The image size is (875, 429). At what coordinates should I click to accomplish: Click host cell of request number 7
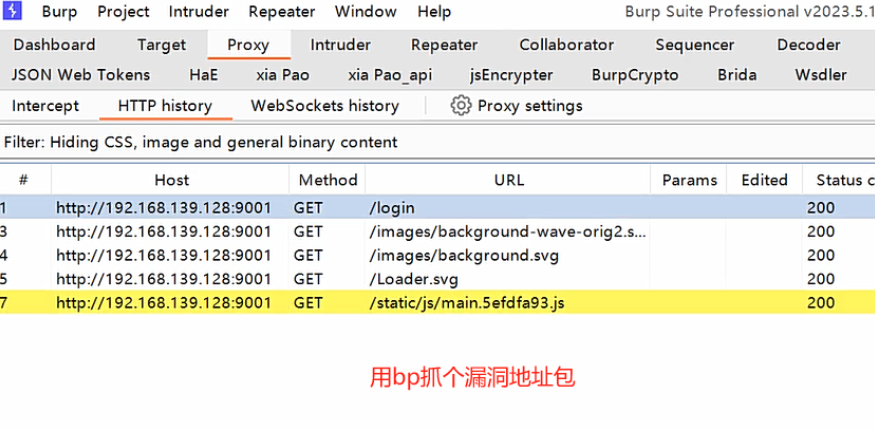[164, 302]
